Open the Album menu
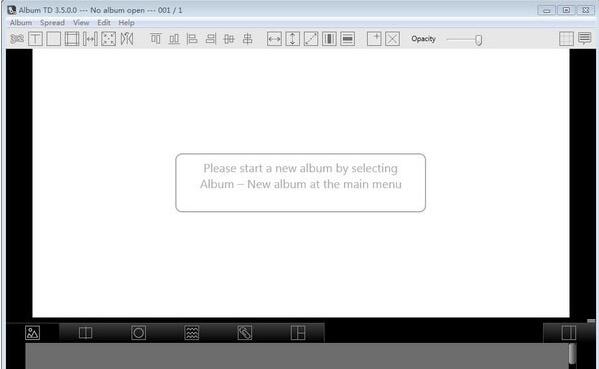Image resolution: width=599 pixels, height=369 pixels. coord(21,23)
